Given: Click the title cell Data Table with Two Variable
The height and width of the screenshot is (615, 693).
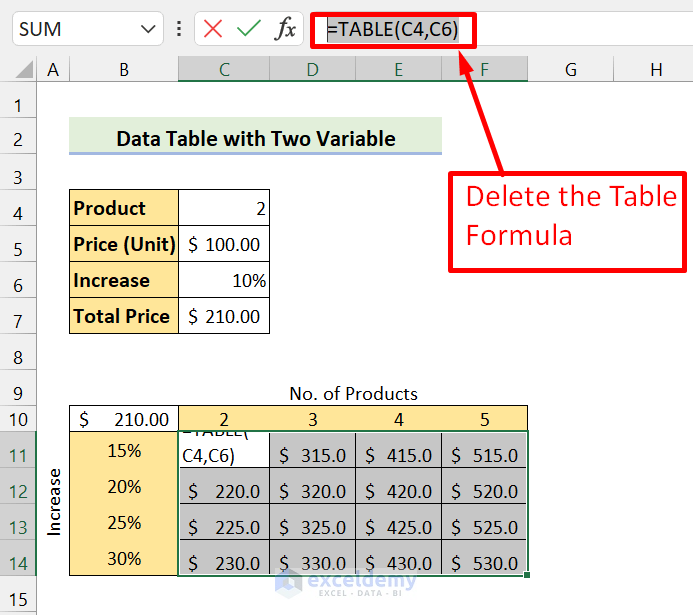Looking at the screenshot, I should tap(255, 138).
